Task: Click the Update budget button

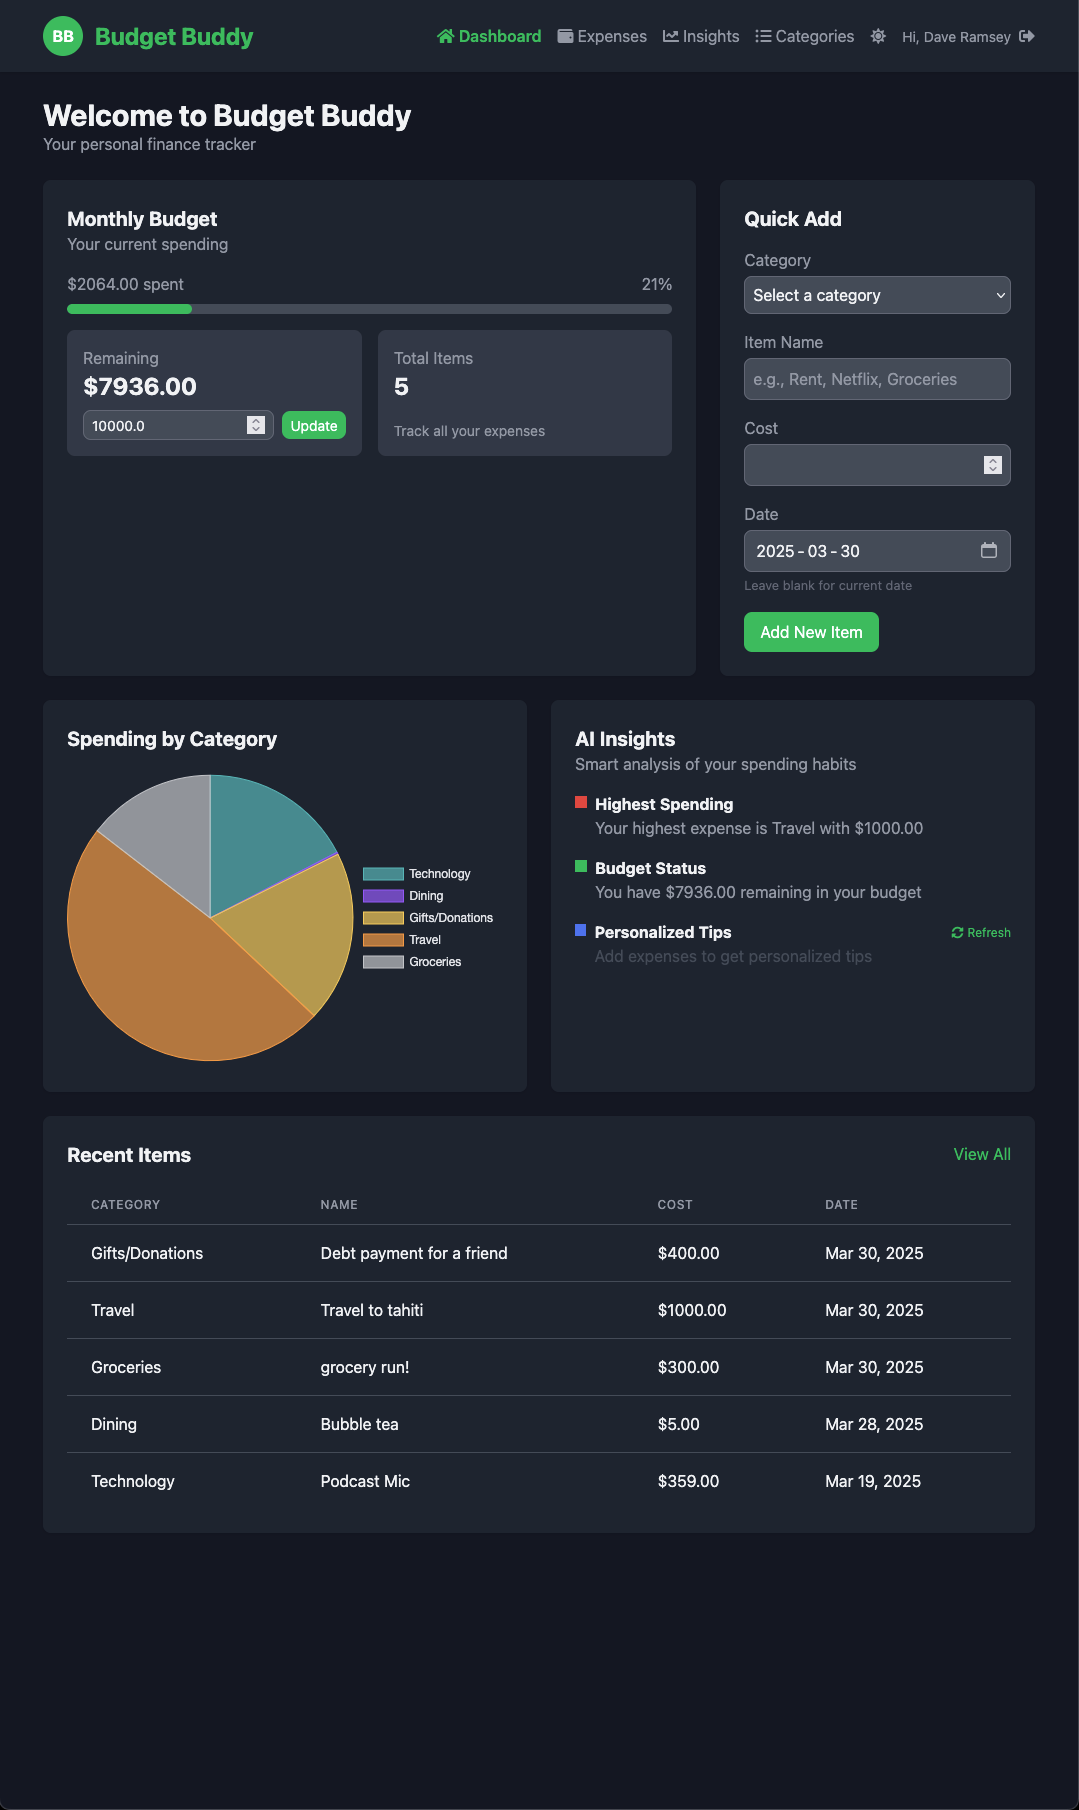Action: [x=314, y=425]
